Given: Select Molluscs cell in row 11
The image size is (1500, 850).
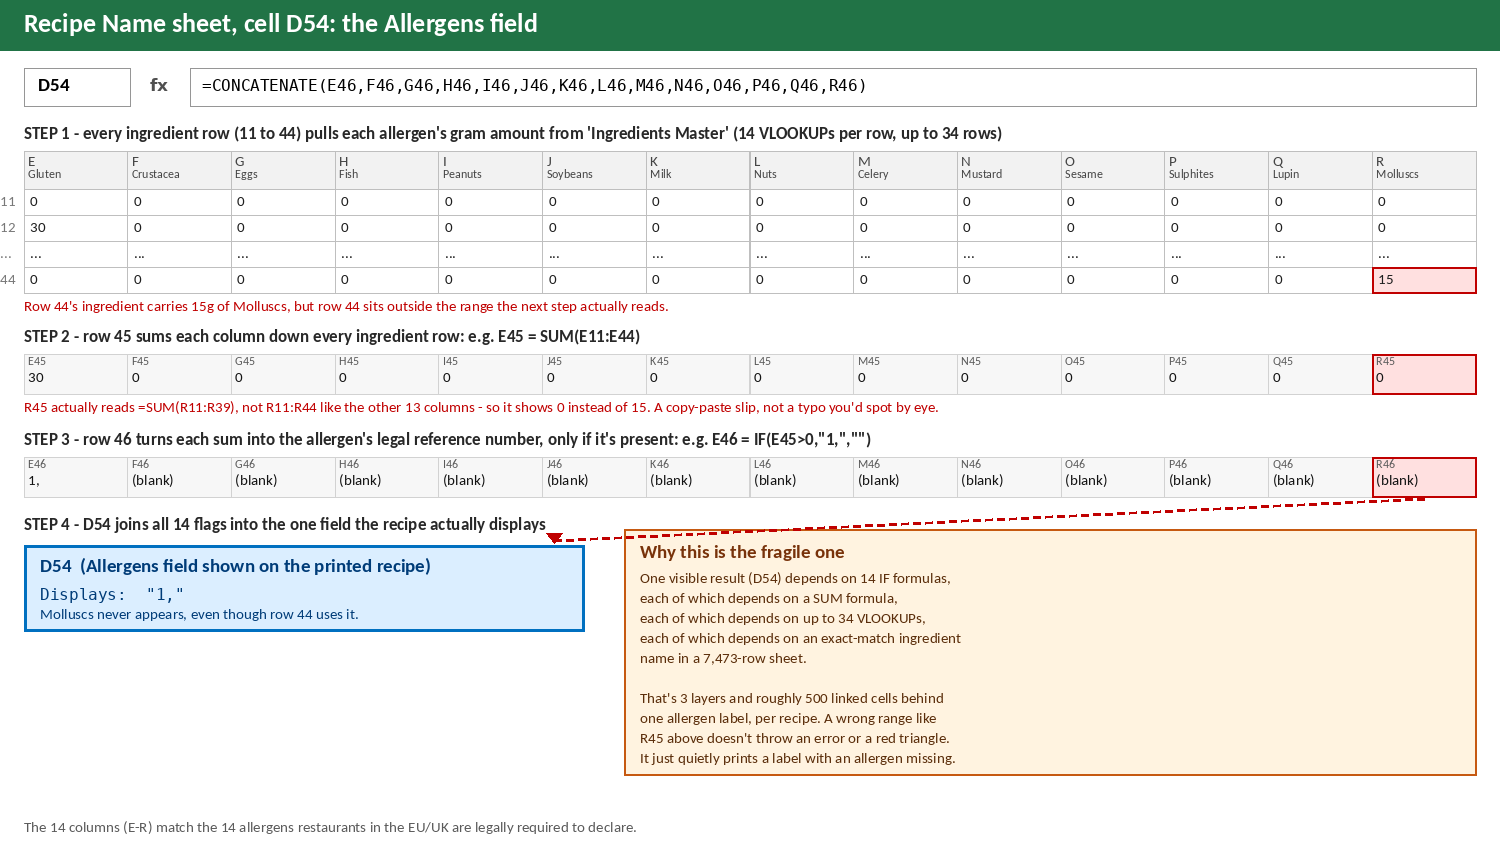Looking at the screenshot, I should (1425, 202).
